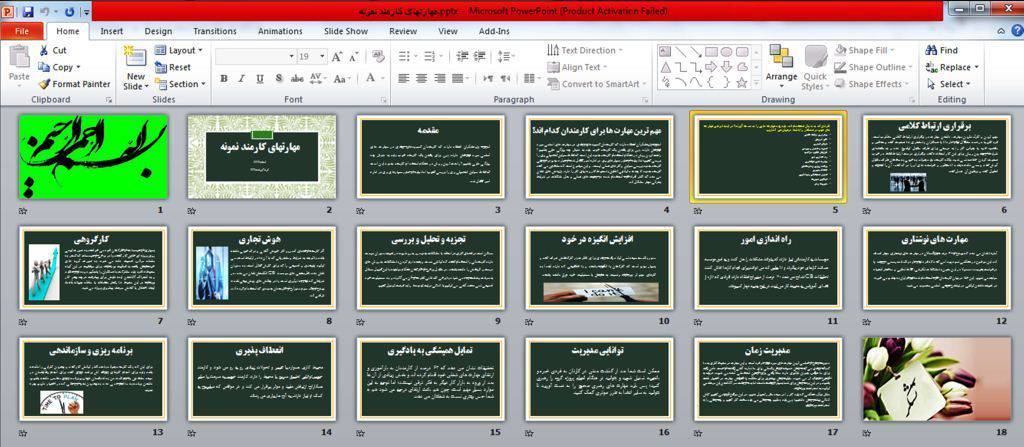The width and height of the screenshot is (1024, 447).
Task: Toggle Align Text Left
Action: click(404, 78)
